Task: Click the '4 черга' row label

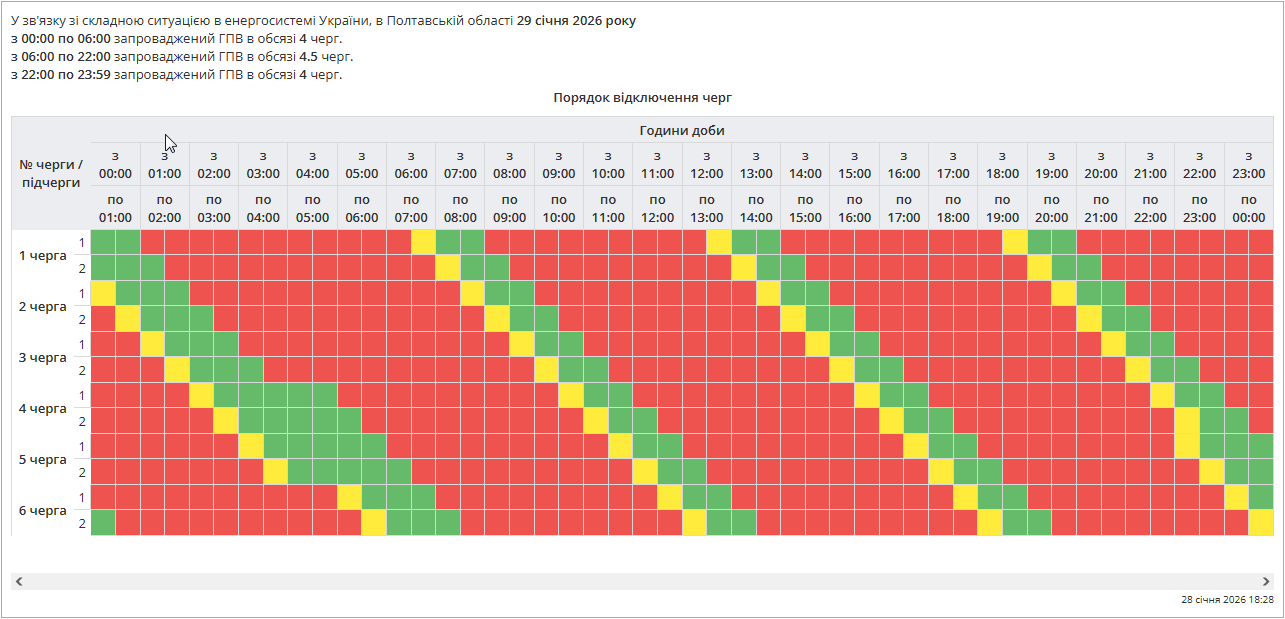Action: 43,408
